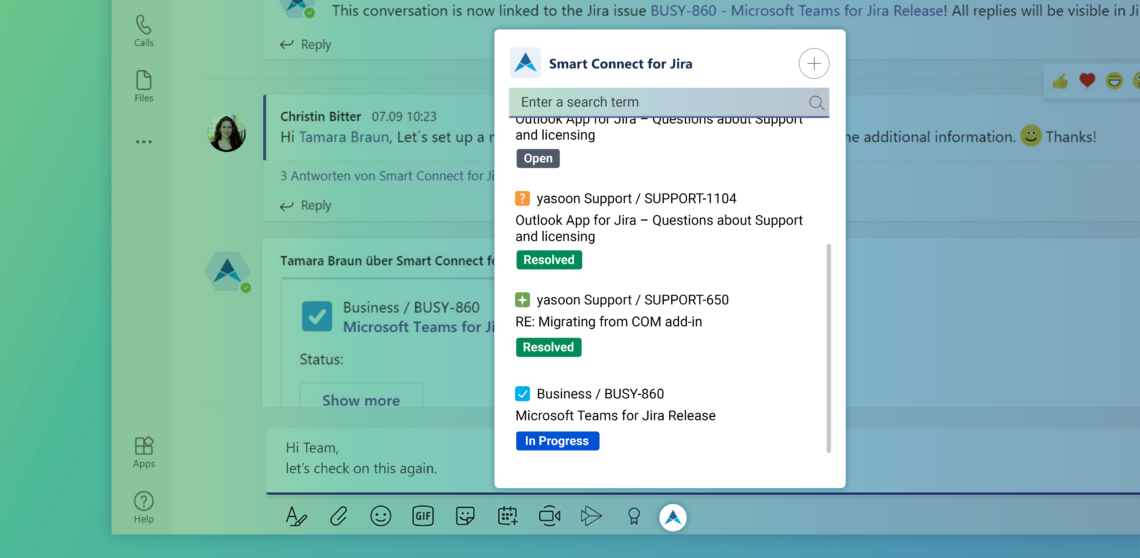Screen dimensions: 1140x558
Task: Click Christin Bitter's profile picture
Action: click(227, 133)
